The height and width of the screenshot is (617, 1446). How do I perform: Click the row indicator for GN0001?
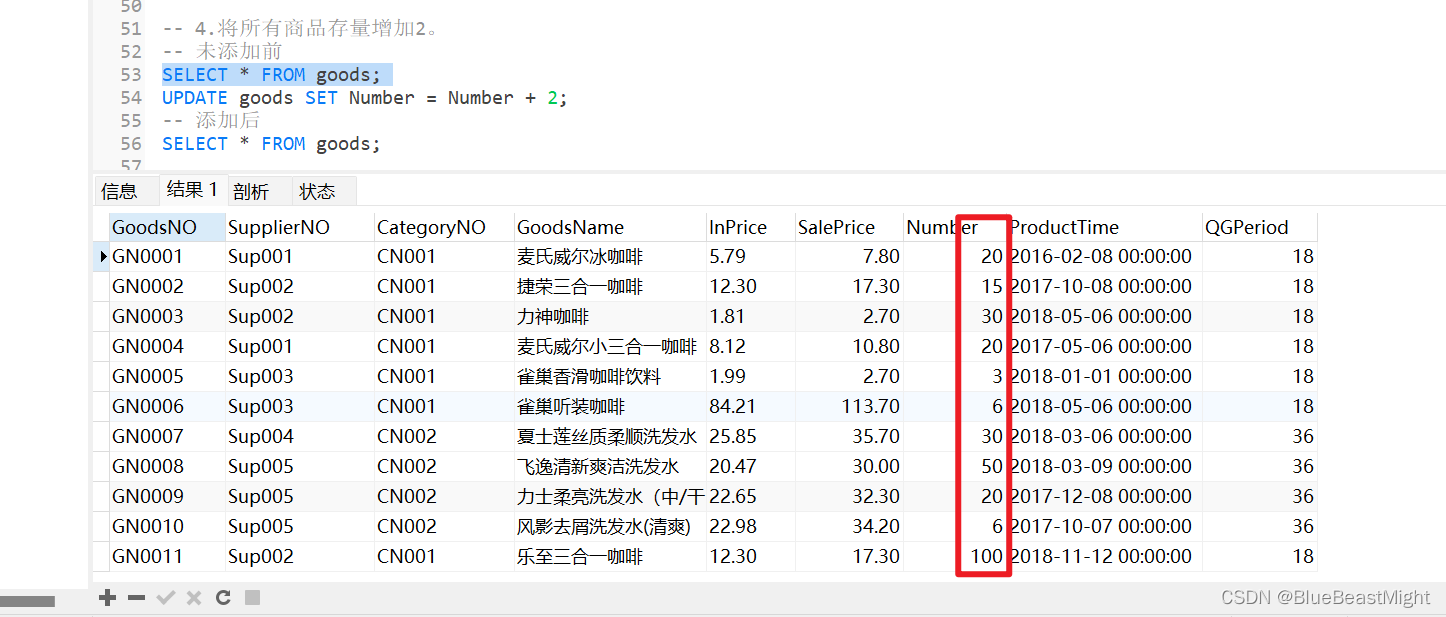[102, 256]
